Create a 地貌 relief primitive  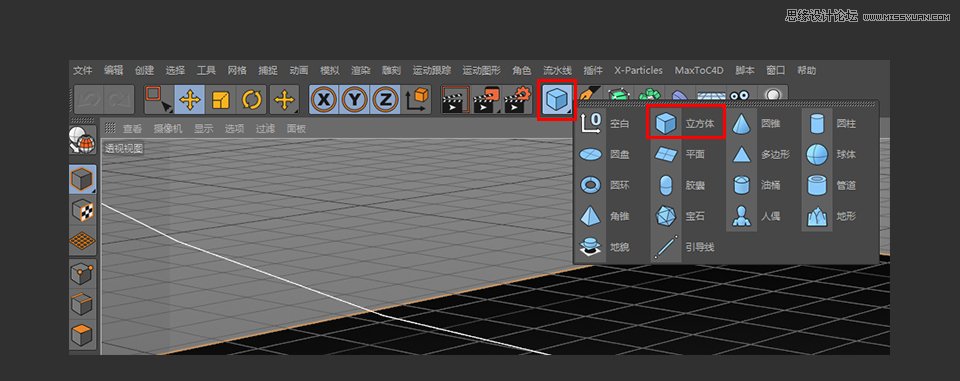[x=606, y=247]
